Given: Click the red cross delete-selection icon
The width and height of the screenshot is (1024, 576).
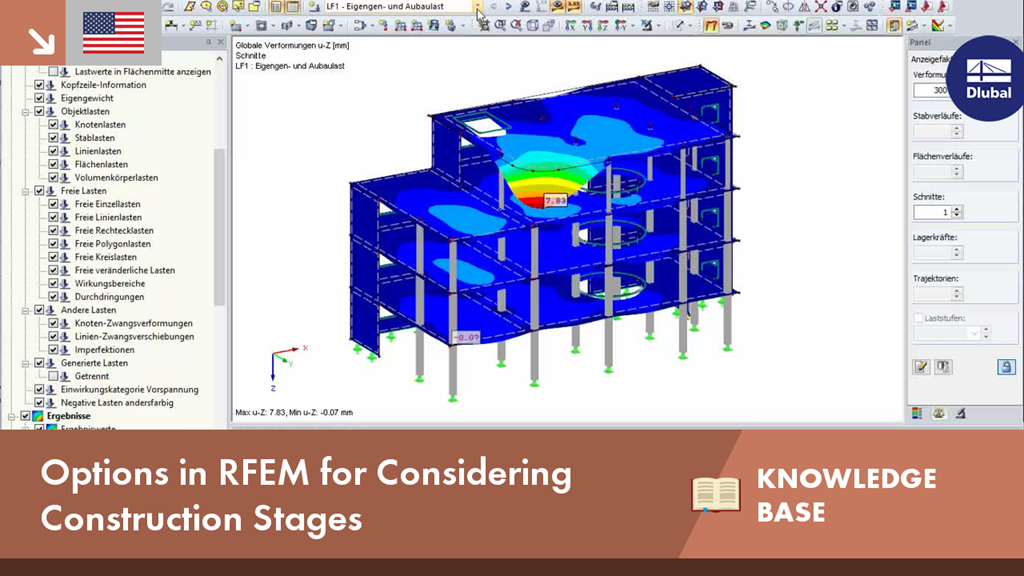Looking at the screenshot, I should (x=820, y=7).
